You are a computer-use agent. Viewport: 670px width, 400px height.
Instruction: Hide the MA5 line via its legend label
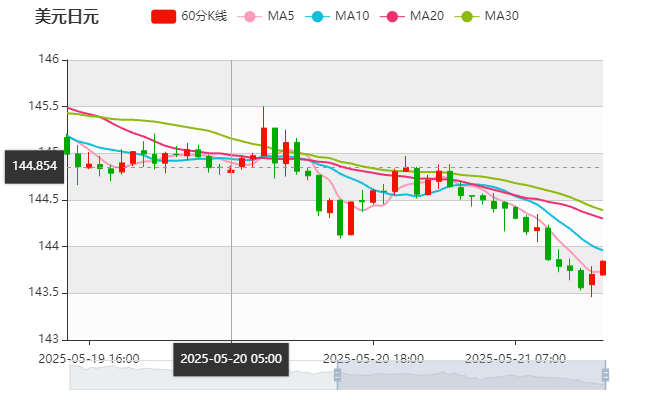(281, 17)
